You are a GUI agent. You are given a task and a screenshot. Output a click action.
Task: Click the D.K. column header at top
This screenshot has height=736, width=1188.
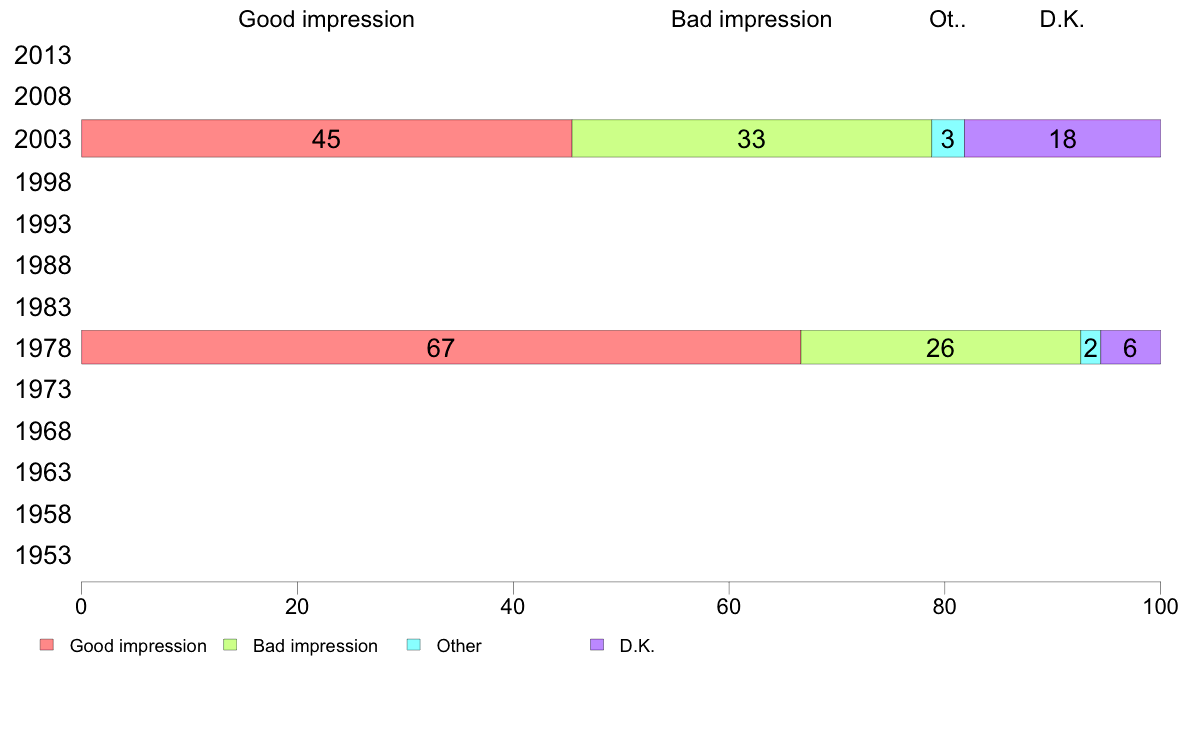click(1062, 20)
